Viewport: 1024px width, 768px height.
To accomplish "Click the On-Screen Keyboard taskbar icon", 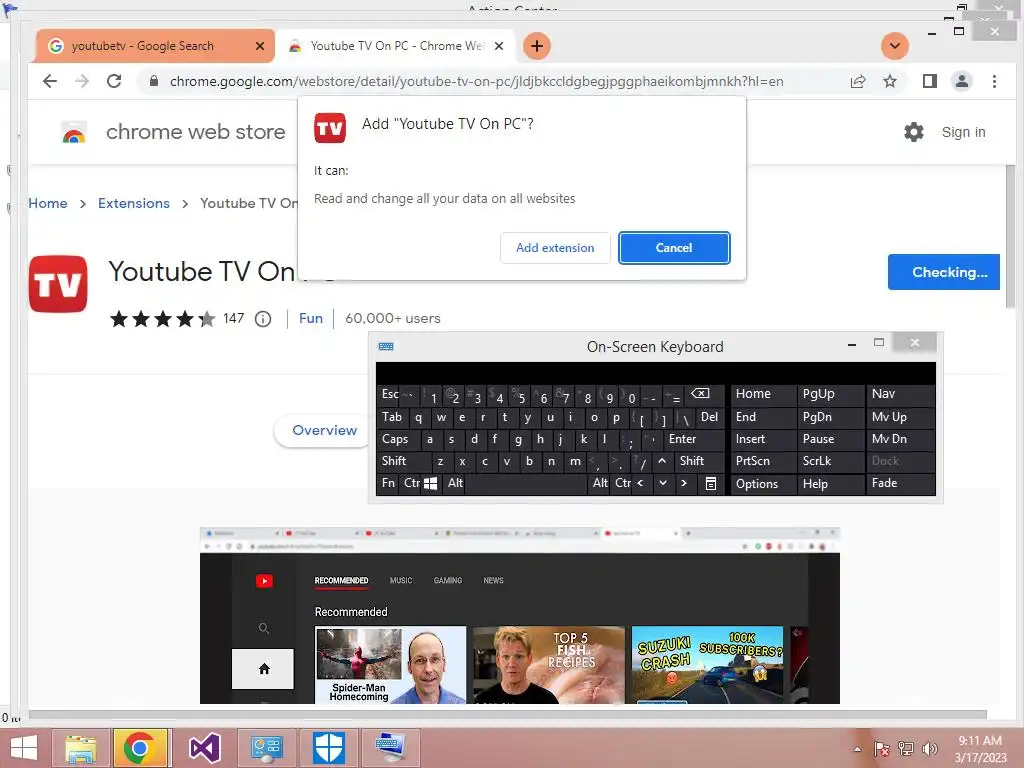I will click(x=391, y=748).
